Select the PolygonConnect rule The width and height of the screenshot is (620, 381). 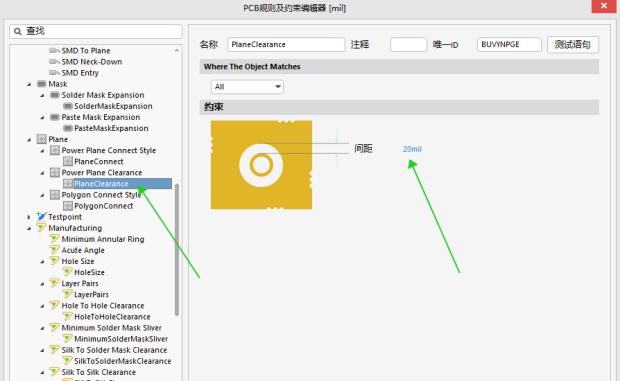coord(103,206)
